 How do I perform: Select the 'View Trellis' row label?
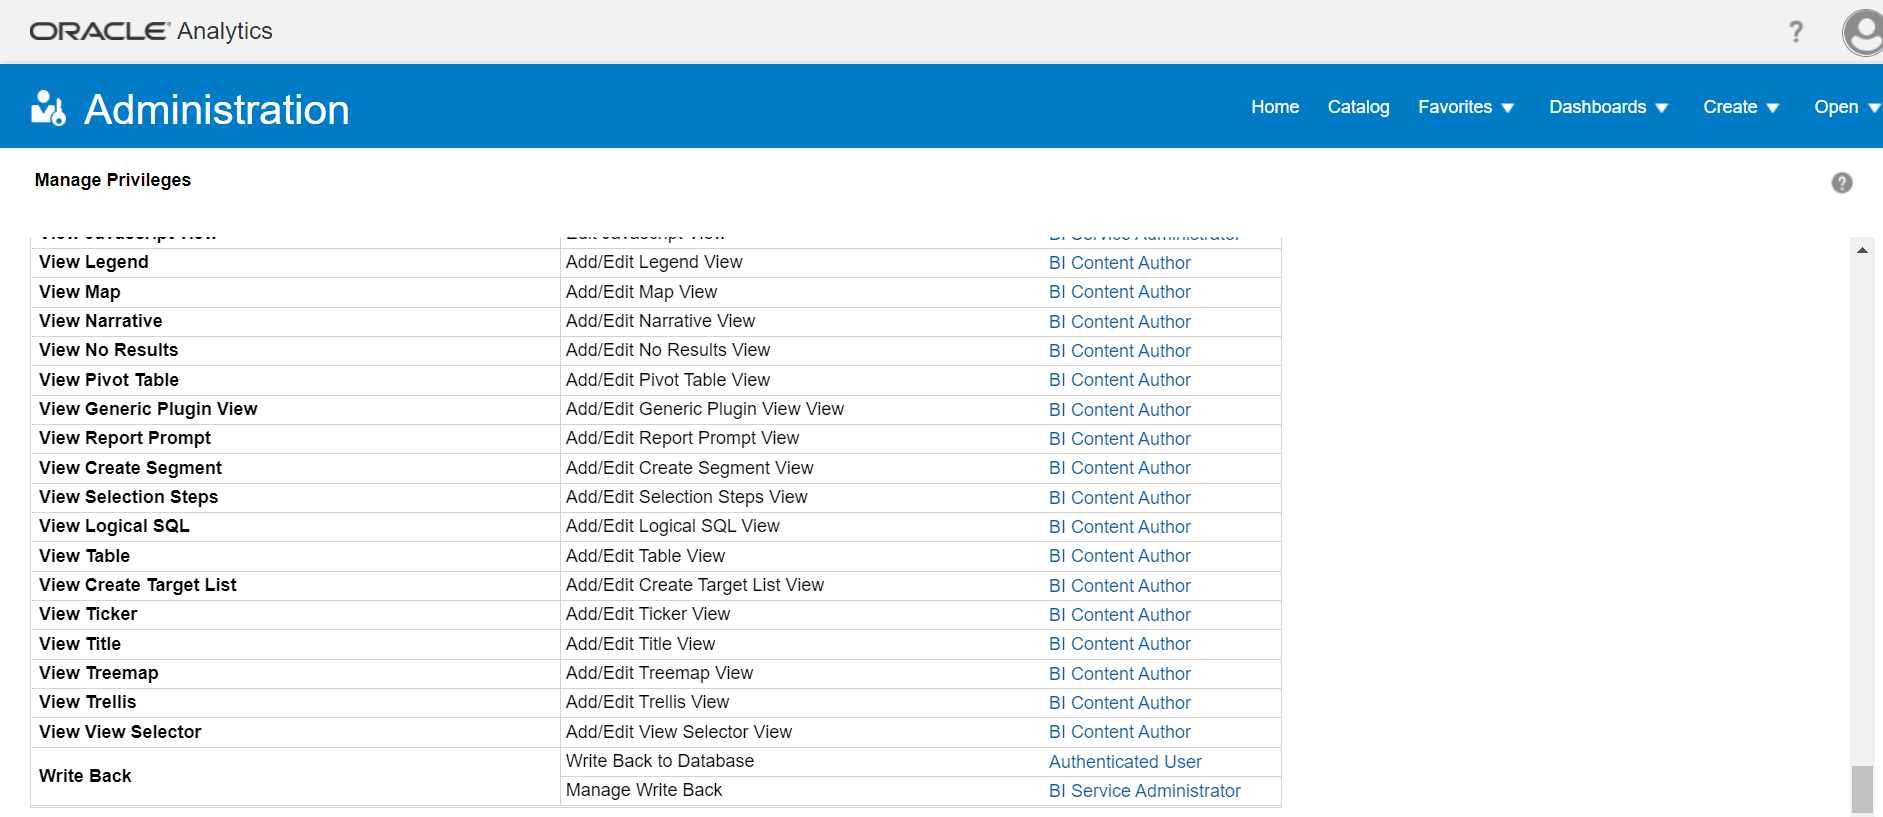coord(88,702)
